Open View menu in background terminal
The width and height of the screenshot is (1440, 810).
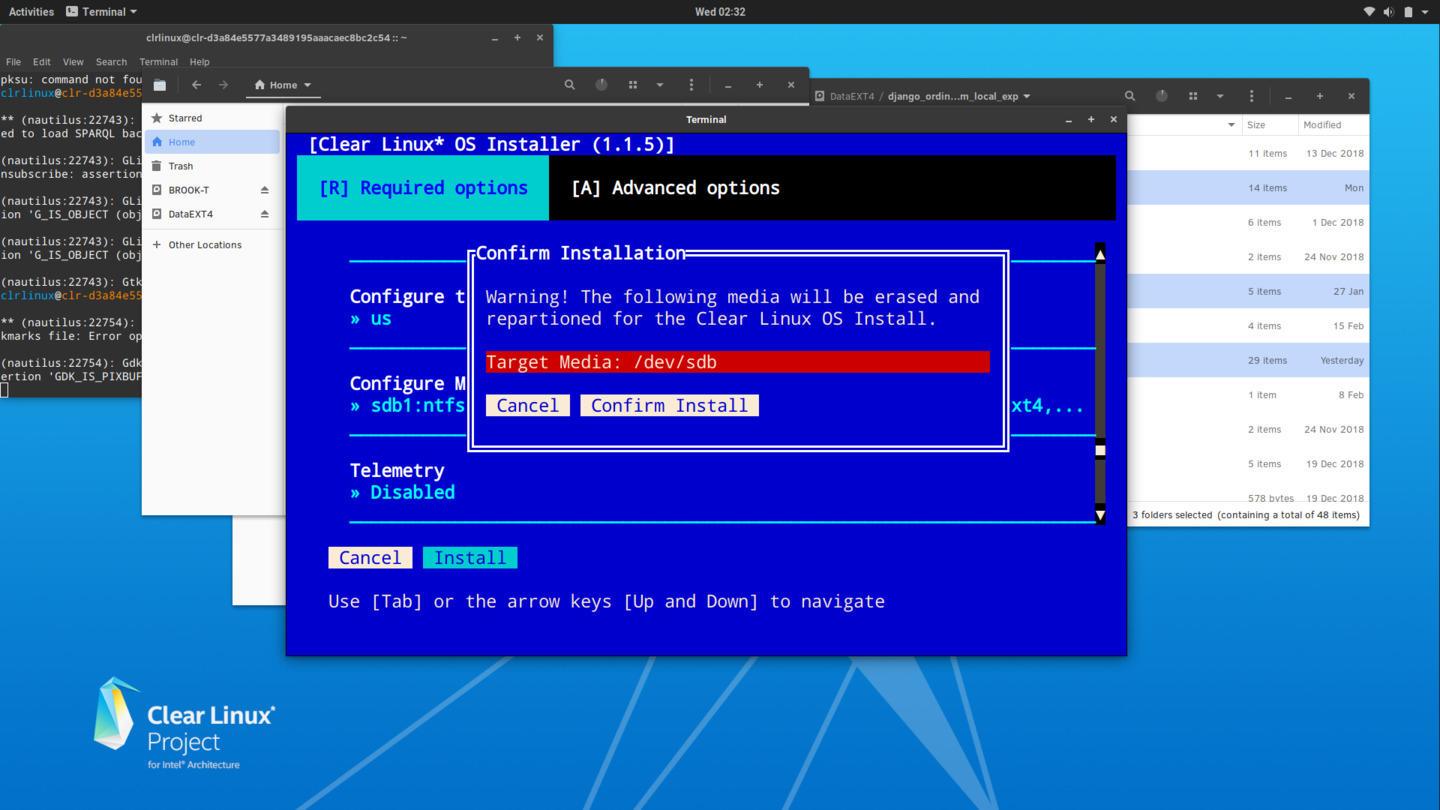click(x=73, y=62)
